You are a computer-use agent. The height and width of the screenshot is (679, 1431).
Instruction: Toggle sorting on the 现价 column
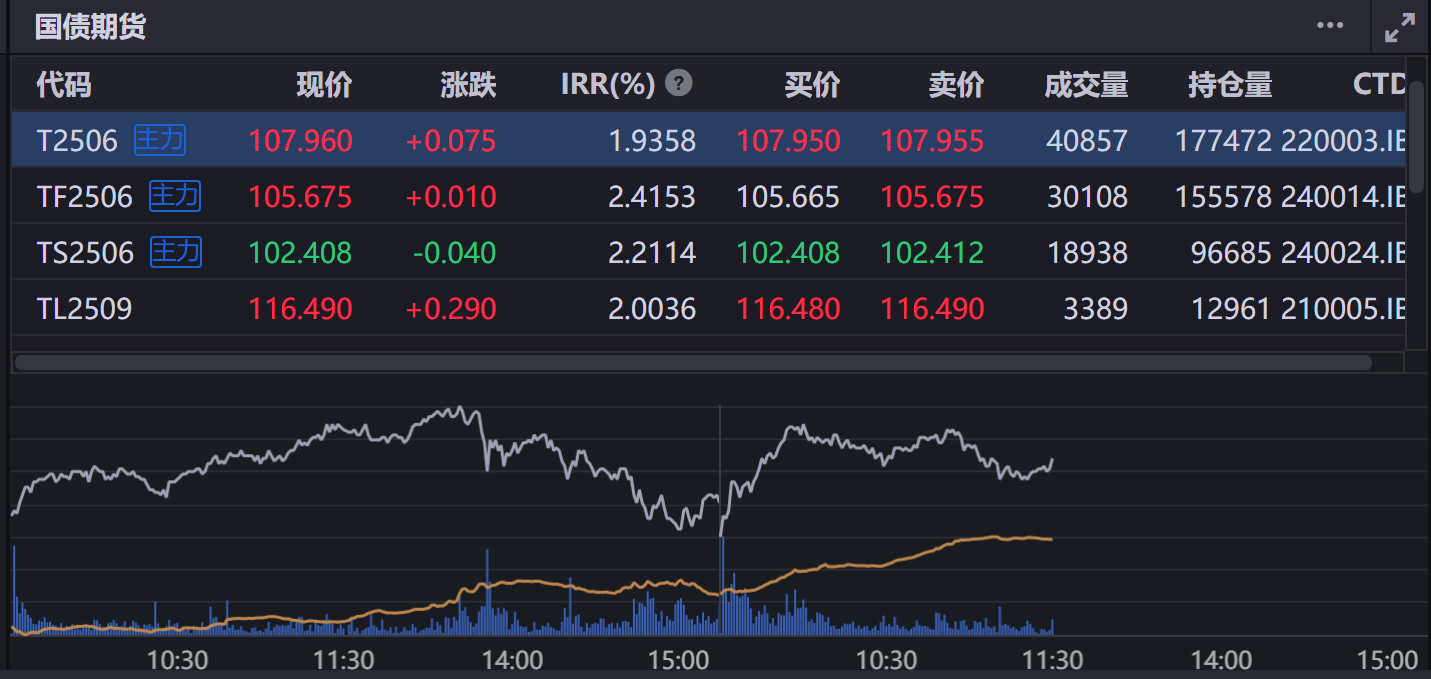point(323,84)
